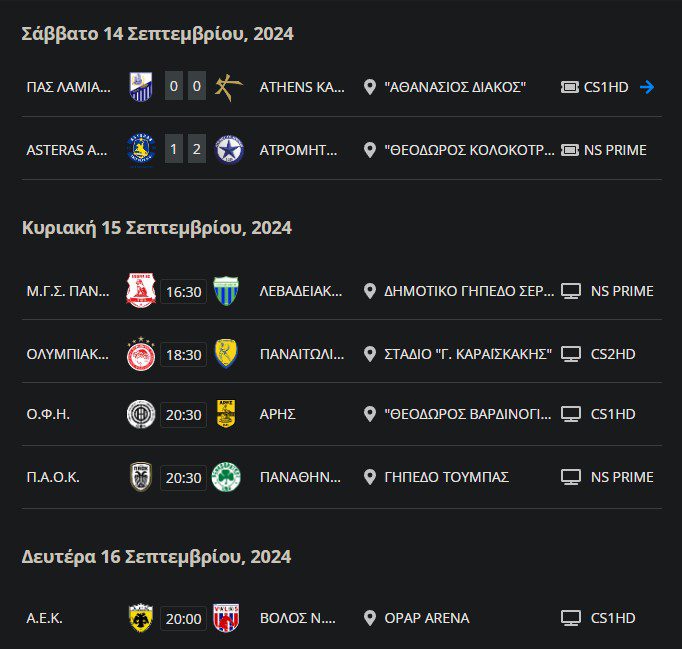This screenshot has height=649, width=682.
Task: Select the ΟΛΥΜΠΙΑΚ... home team name
Action: click(68, 354)
